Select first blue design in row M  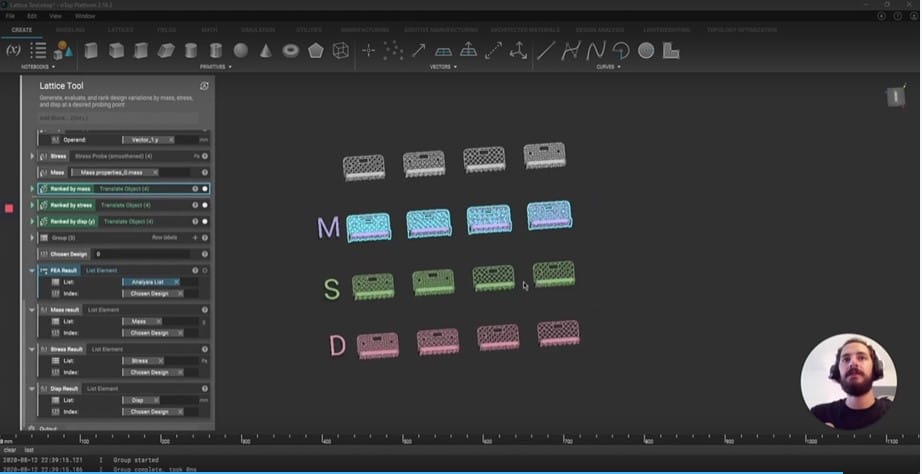coord(369,228)
